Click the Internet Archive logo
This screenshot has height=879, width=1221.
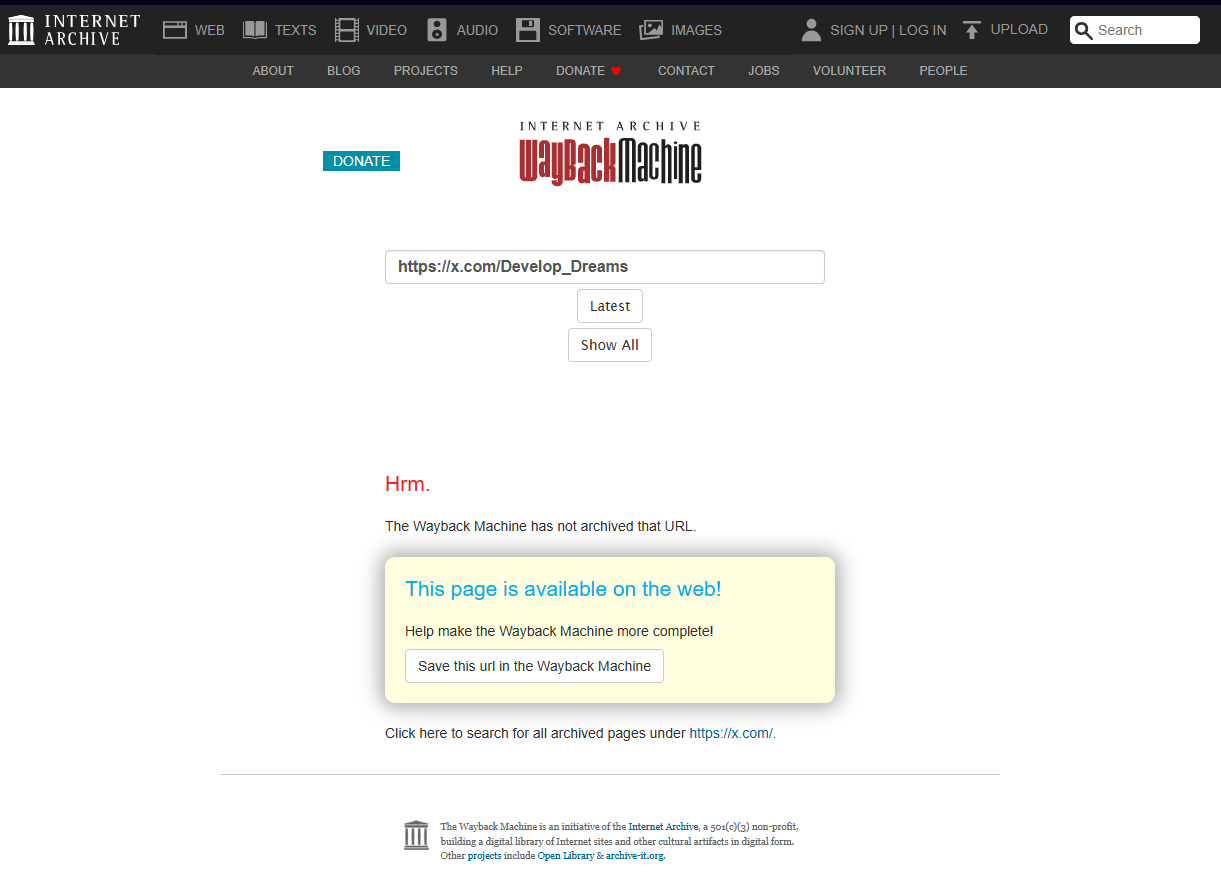[x=74, y=30]
